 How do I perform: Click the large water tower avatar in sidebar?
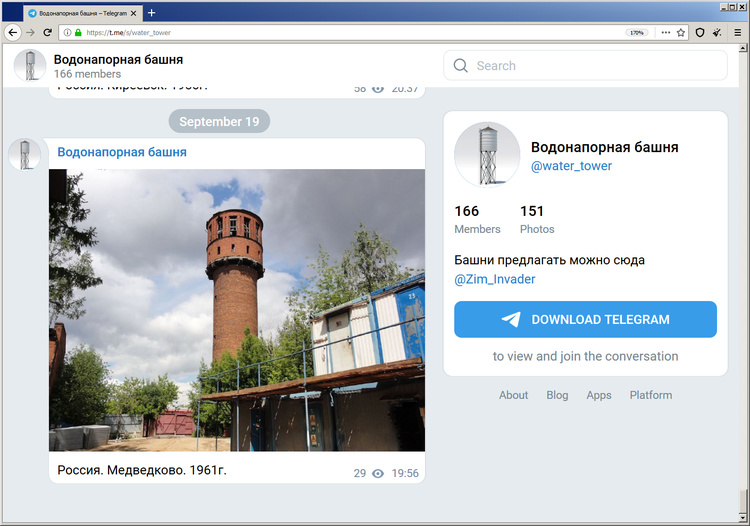487,154
